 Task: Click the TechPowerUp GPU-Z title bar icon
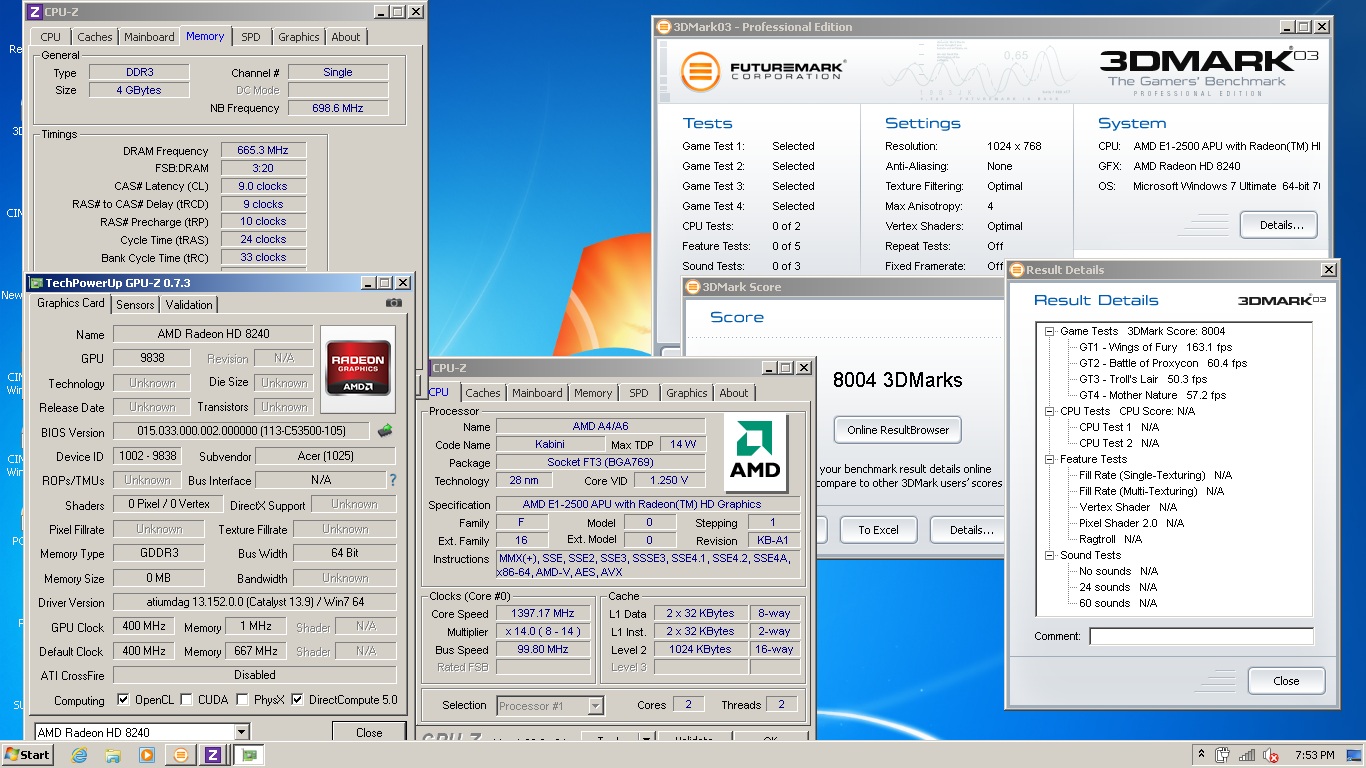point(36,283)
